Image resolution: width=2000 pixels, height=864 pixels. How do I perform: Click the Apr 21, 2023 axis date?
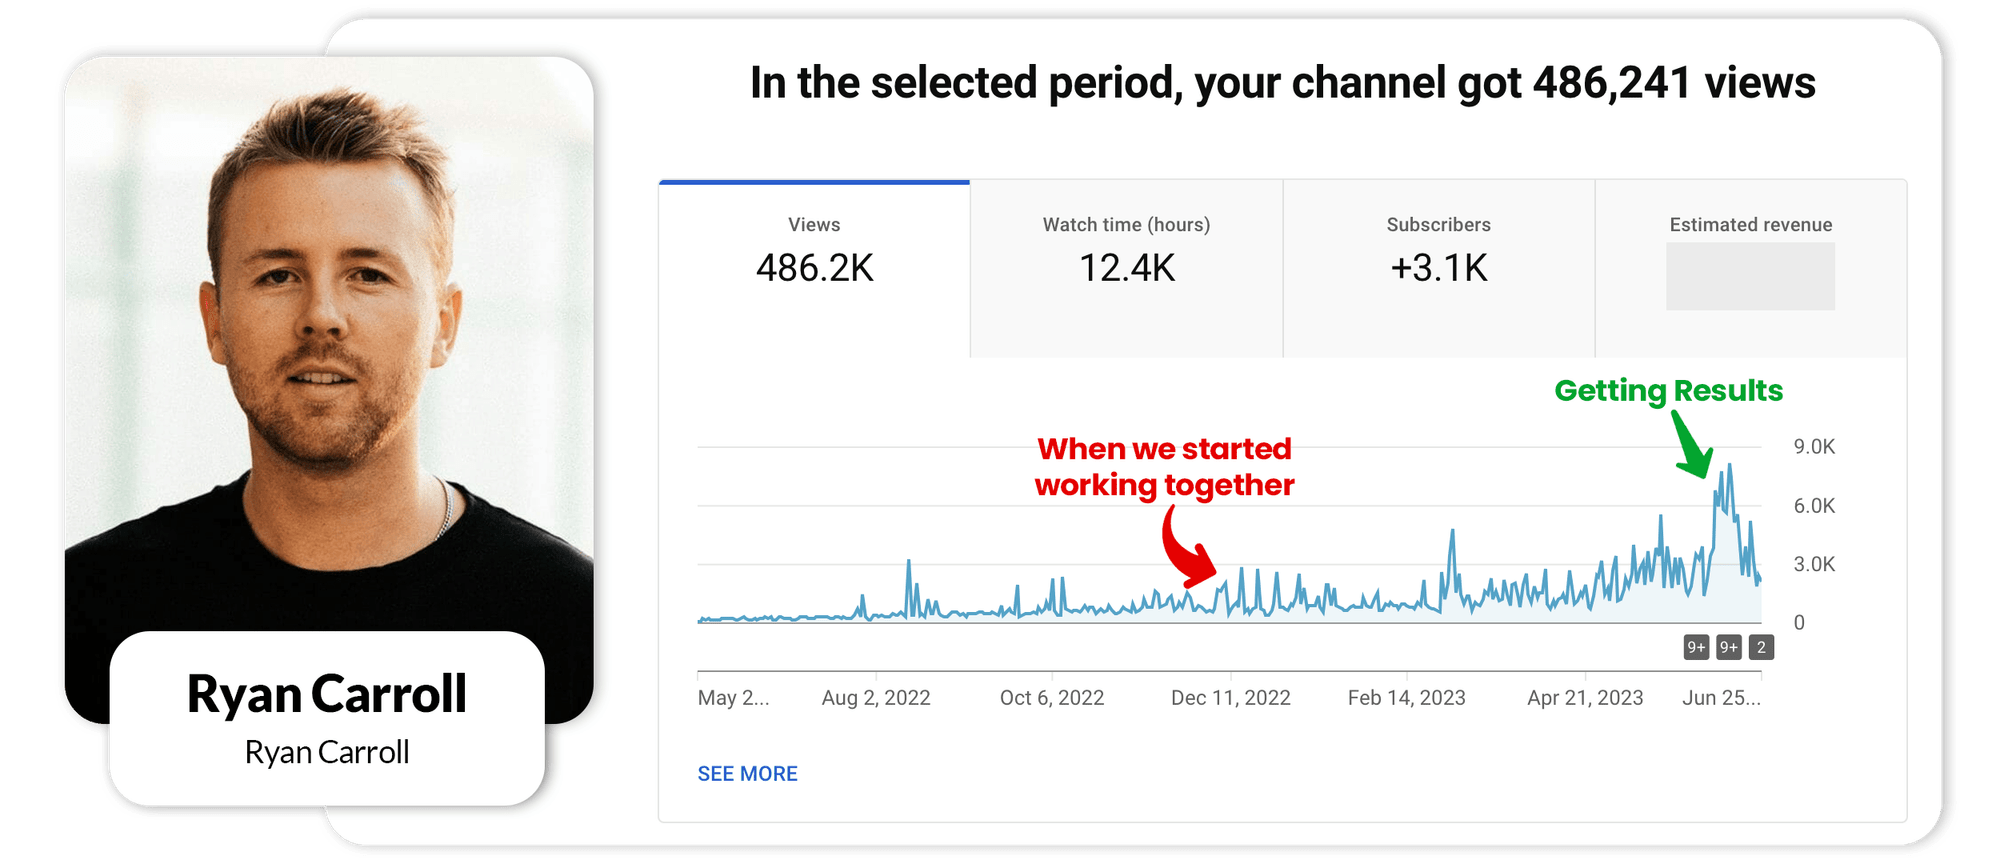coord(1585,698)
